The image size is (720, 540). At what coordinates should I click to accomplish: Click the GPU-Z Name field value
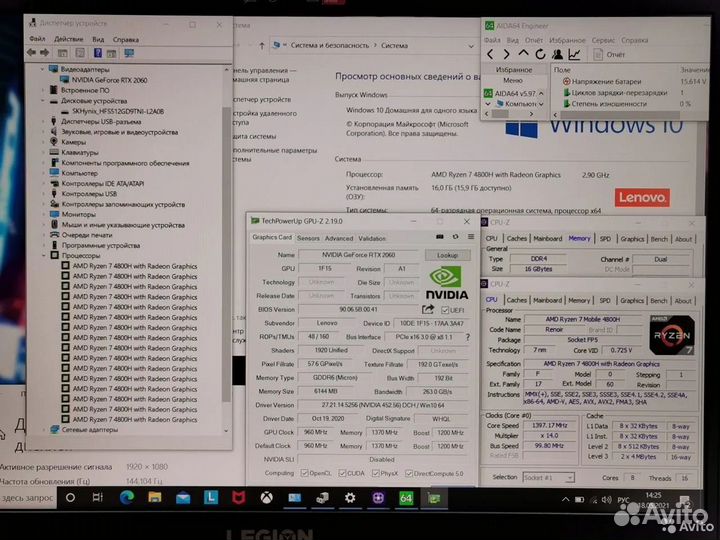pos(358,255)
